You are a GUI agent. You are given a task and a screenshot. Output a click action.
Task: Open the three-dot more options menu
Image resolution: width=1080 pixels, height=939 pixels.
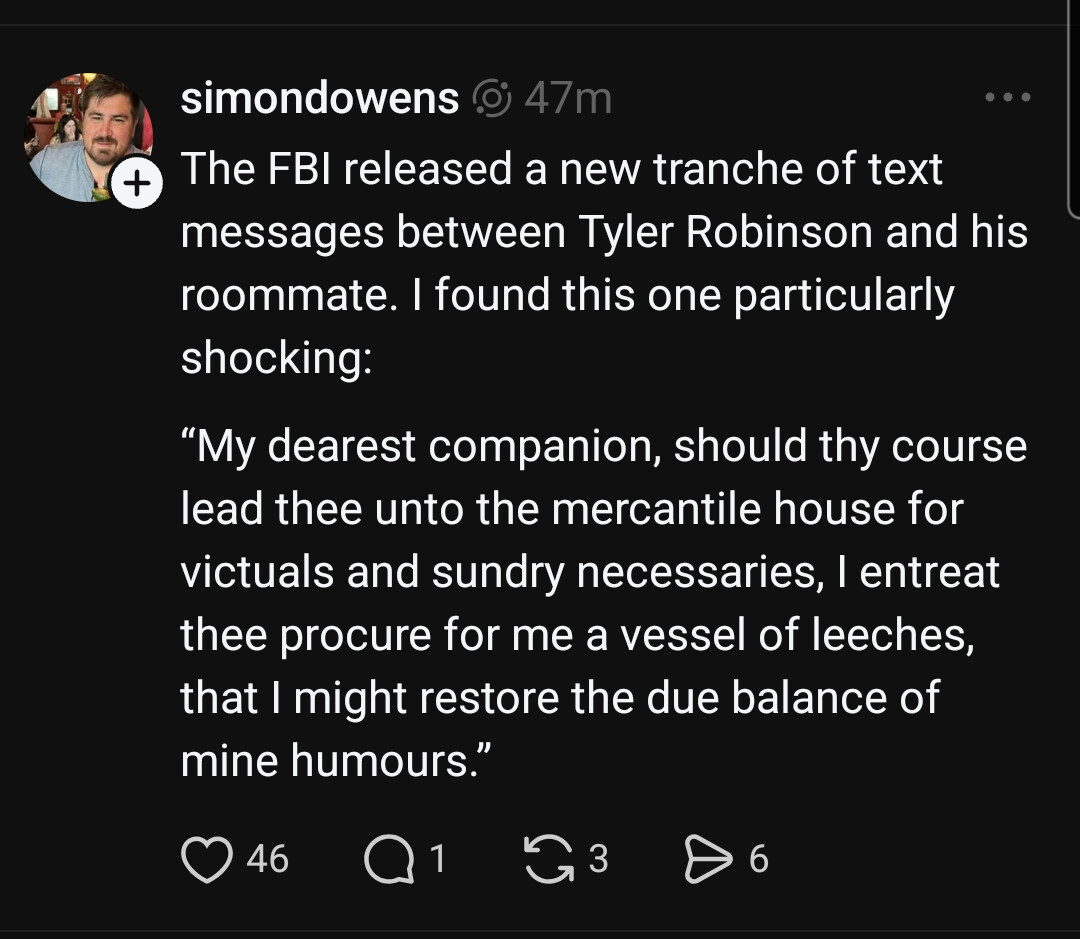point(1007,98)
